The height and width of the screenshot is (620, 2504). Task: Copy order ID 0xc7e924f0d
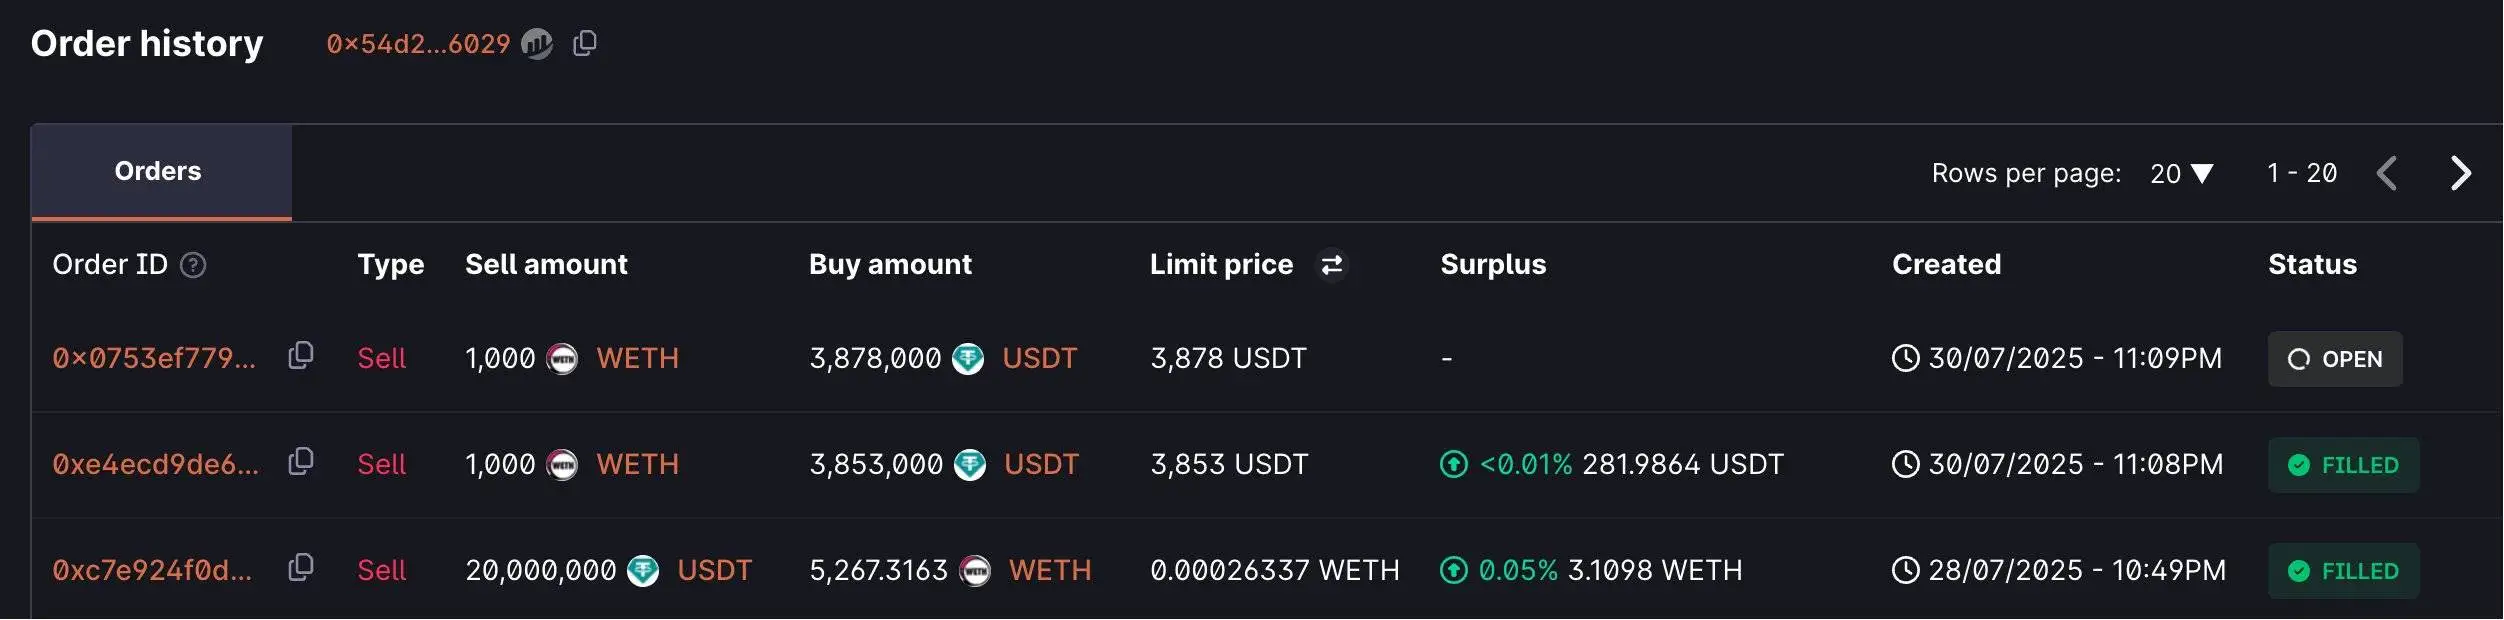(x=302, y=568)
